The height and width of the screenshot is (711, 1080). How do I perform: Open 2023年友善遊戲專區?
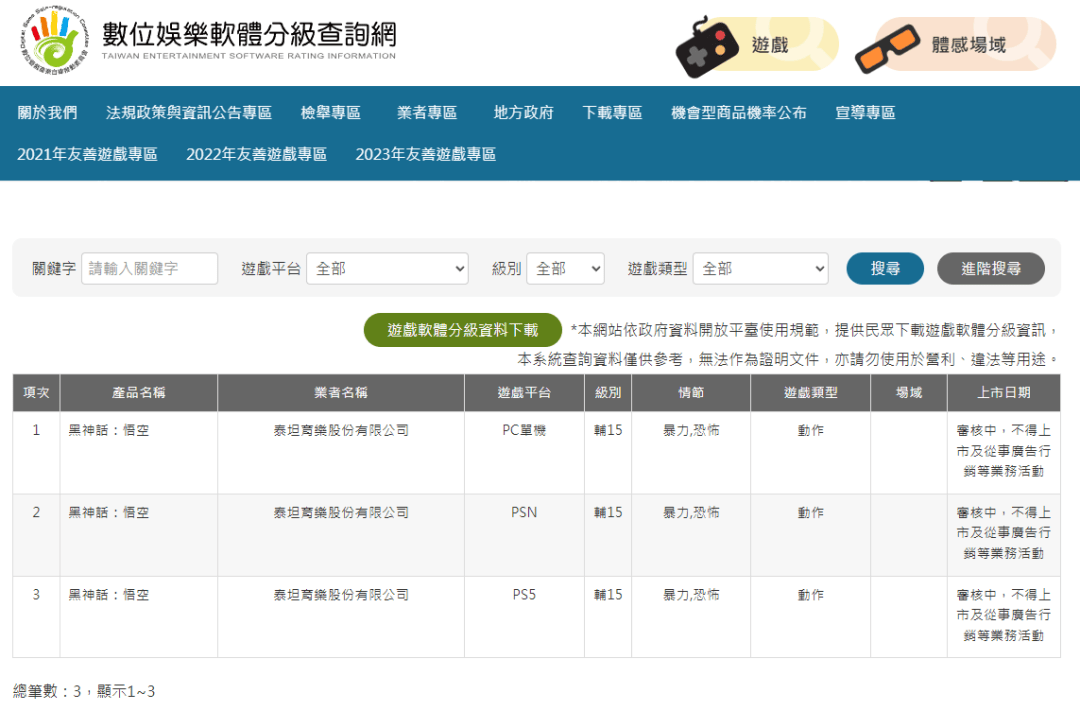point(426,154)
